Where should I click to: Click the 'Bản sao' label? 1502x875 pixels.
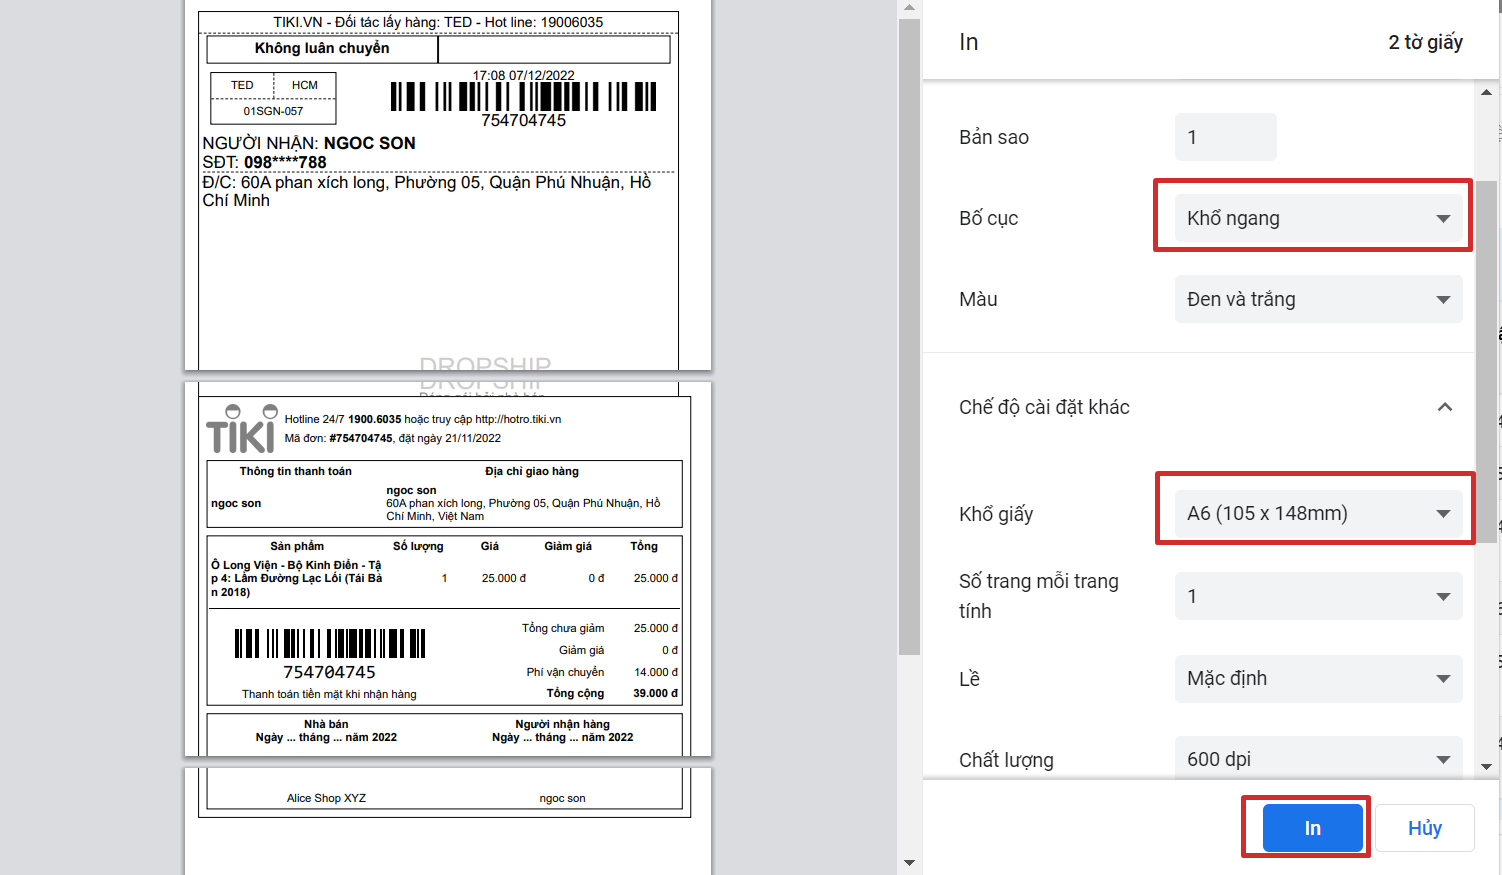tap(994, 137)
